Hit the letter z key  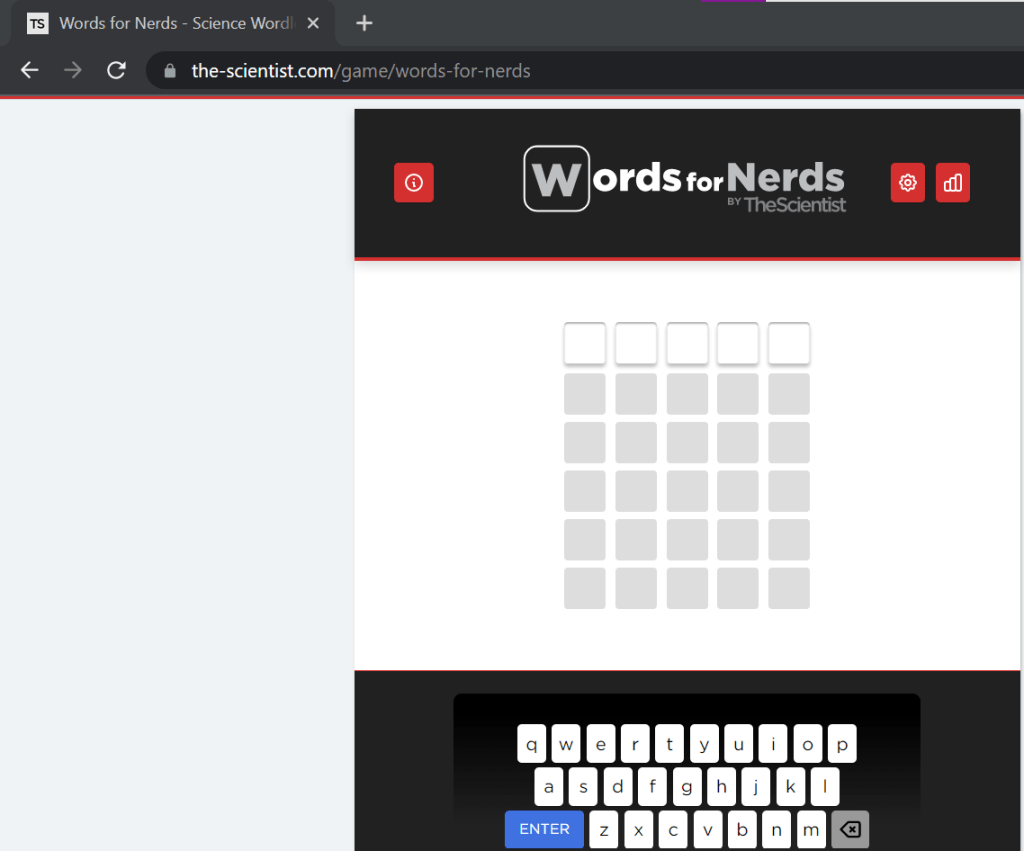[x=604, y=830]
